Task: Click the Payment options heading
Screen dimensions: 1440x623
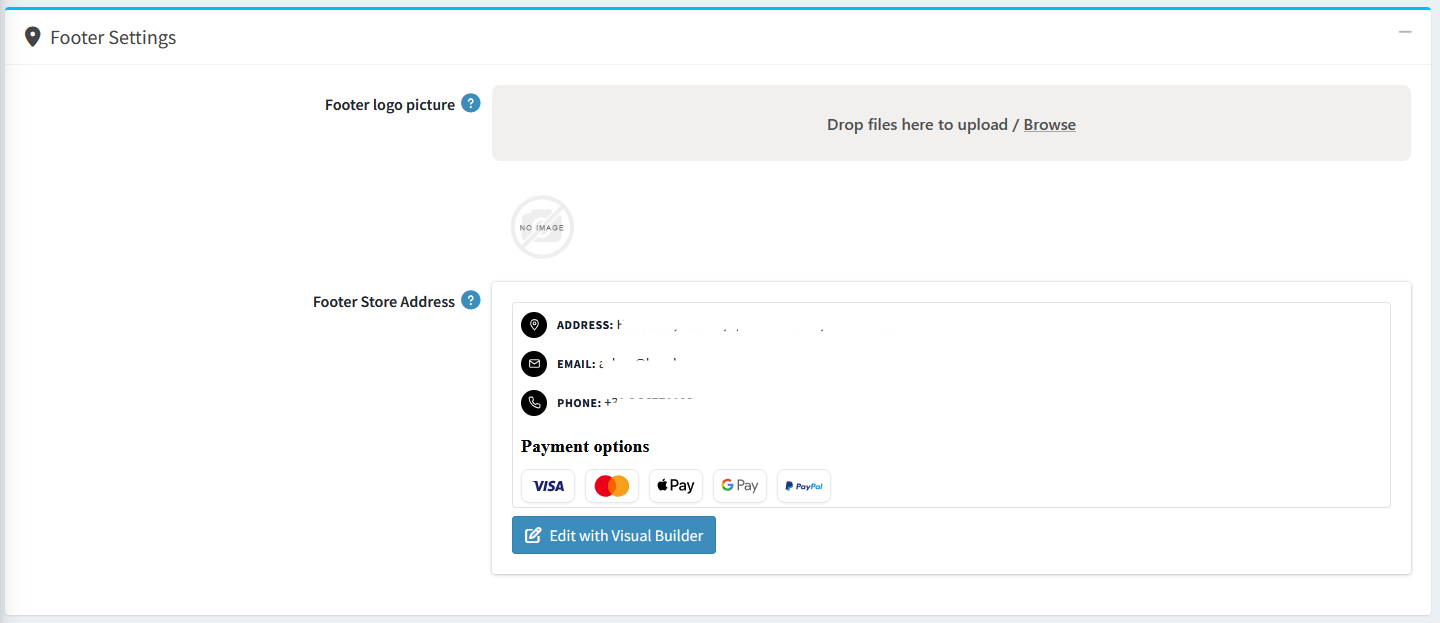Action: 585,446
